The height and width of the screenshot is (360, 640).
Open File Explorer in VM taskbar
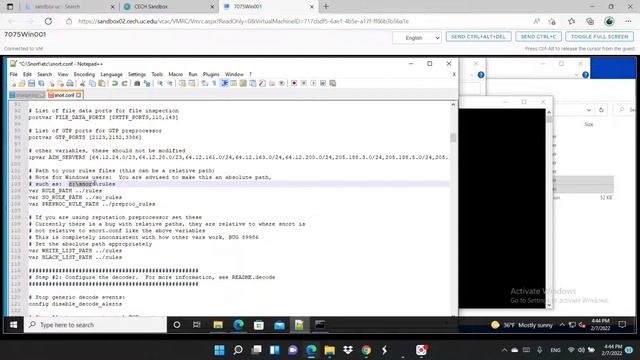pyautogui.click(x=218, y=325)
